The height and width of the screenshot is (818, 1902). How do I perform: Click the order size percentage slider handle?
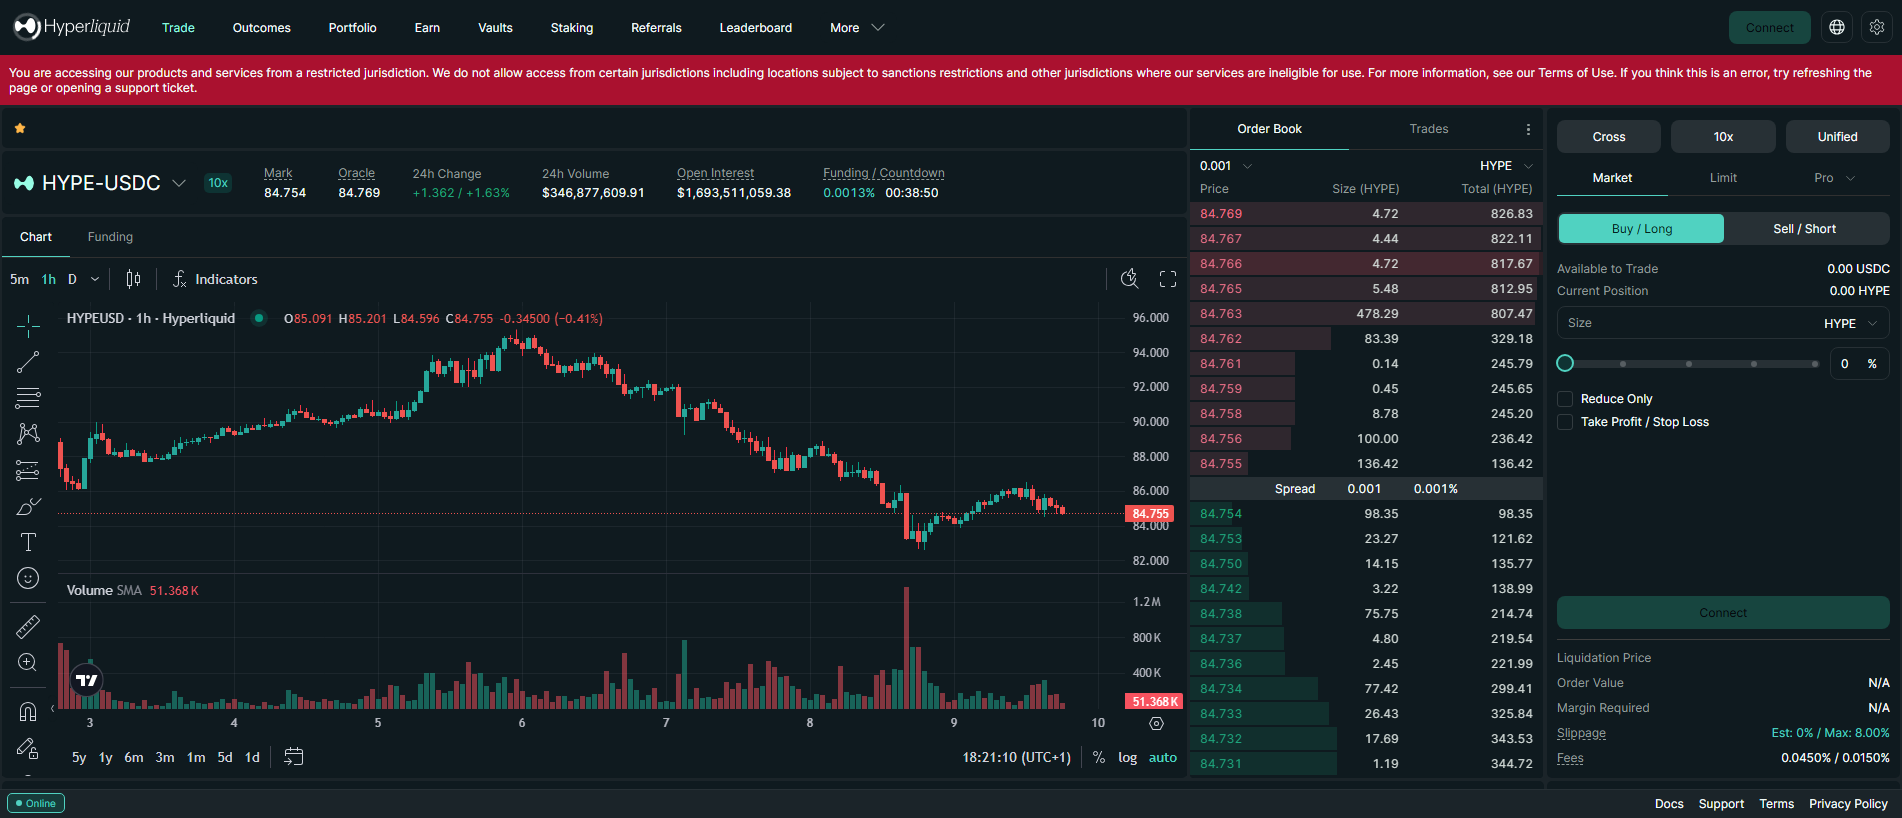tap(1566, 363)
